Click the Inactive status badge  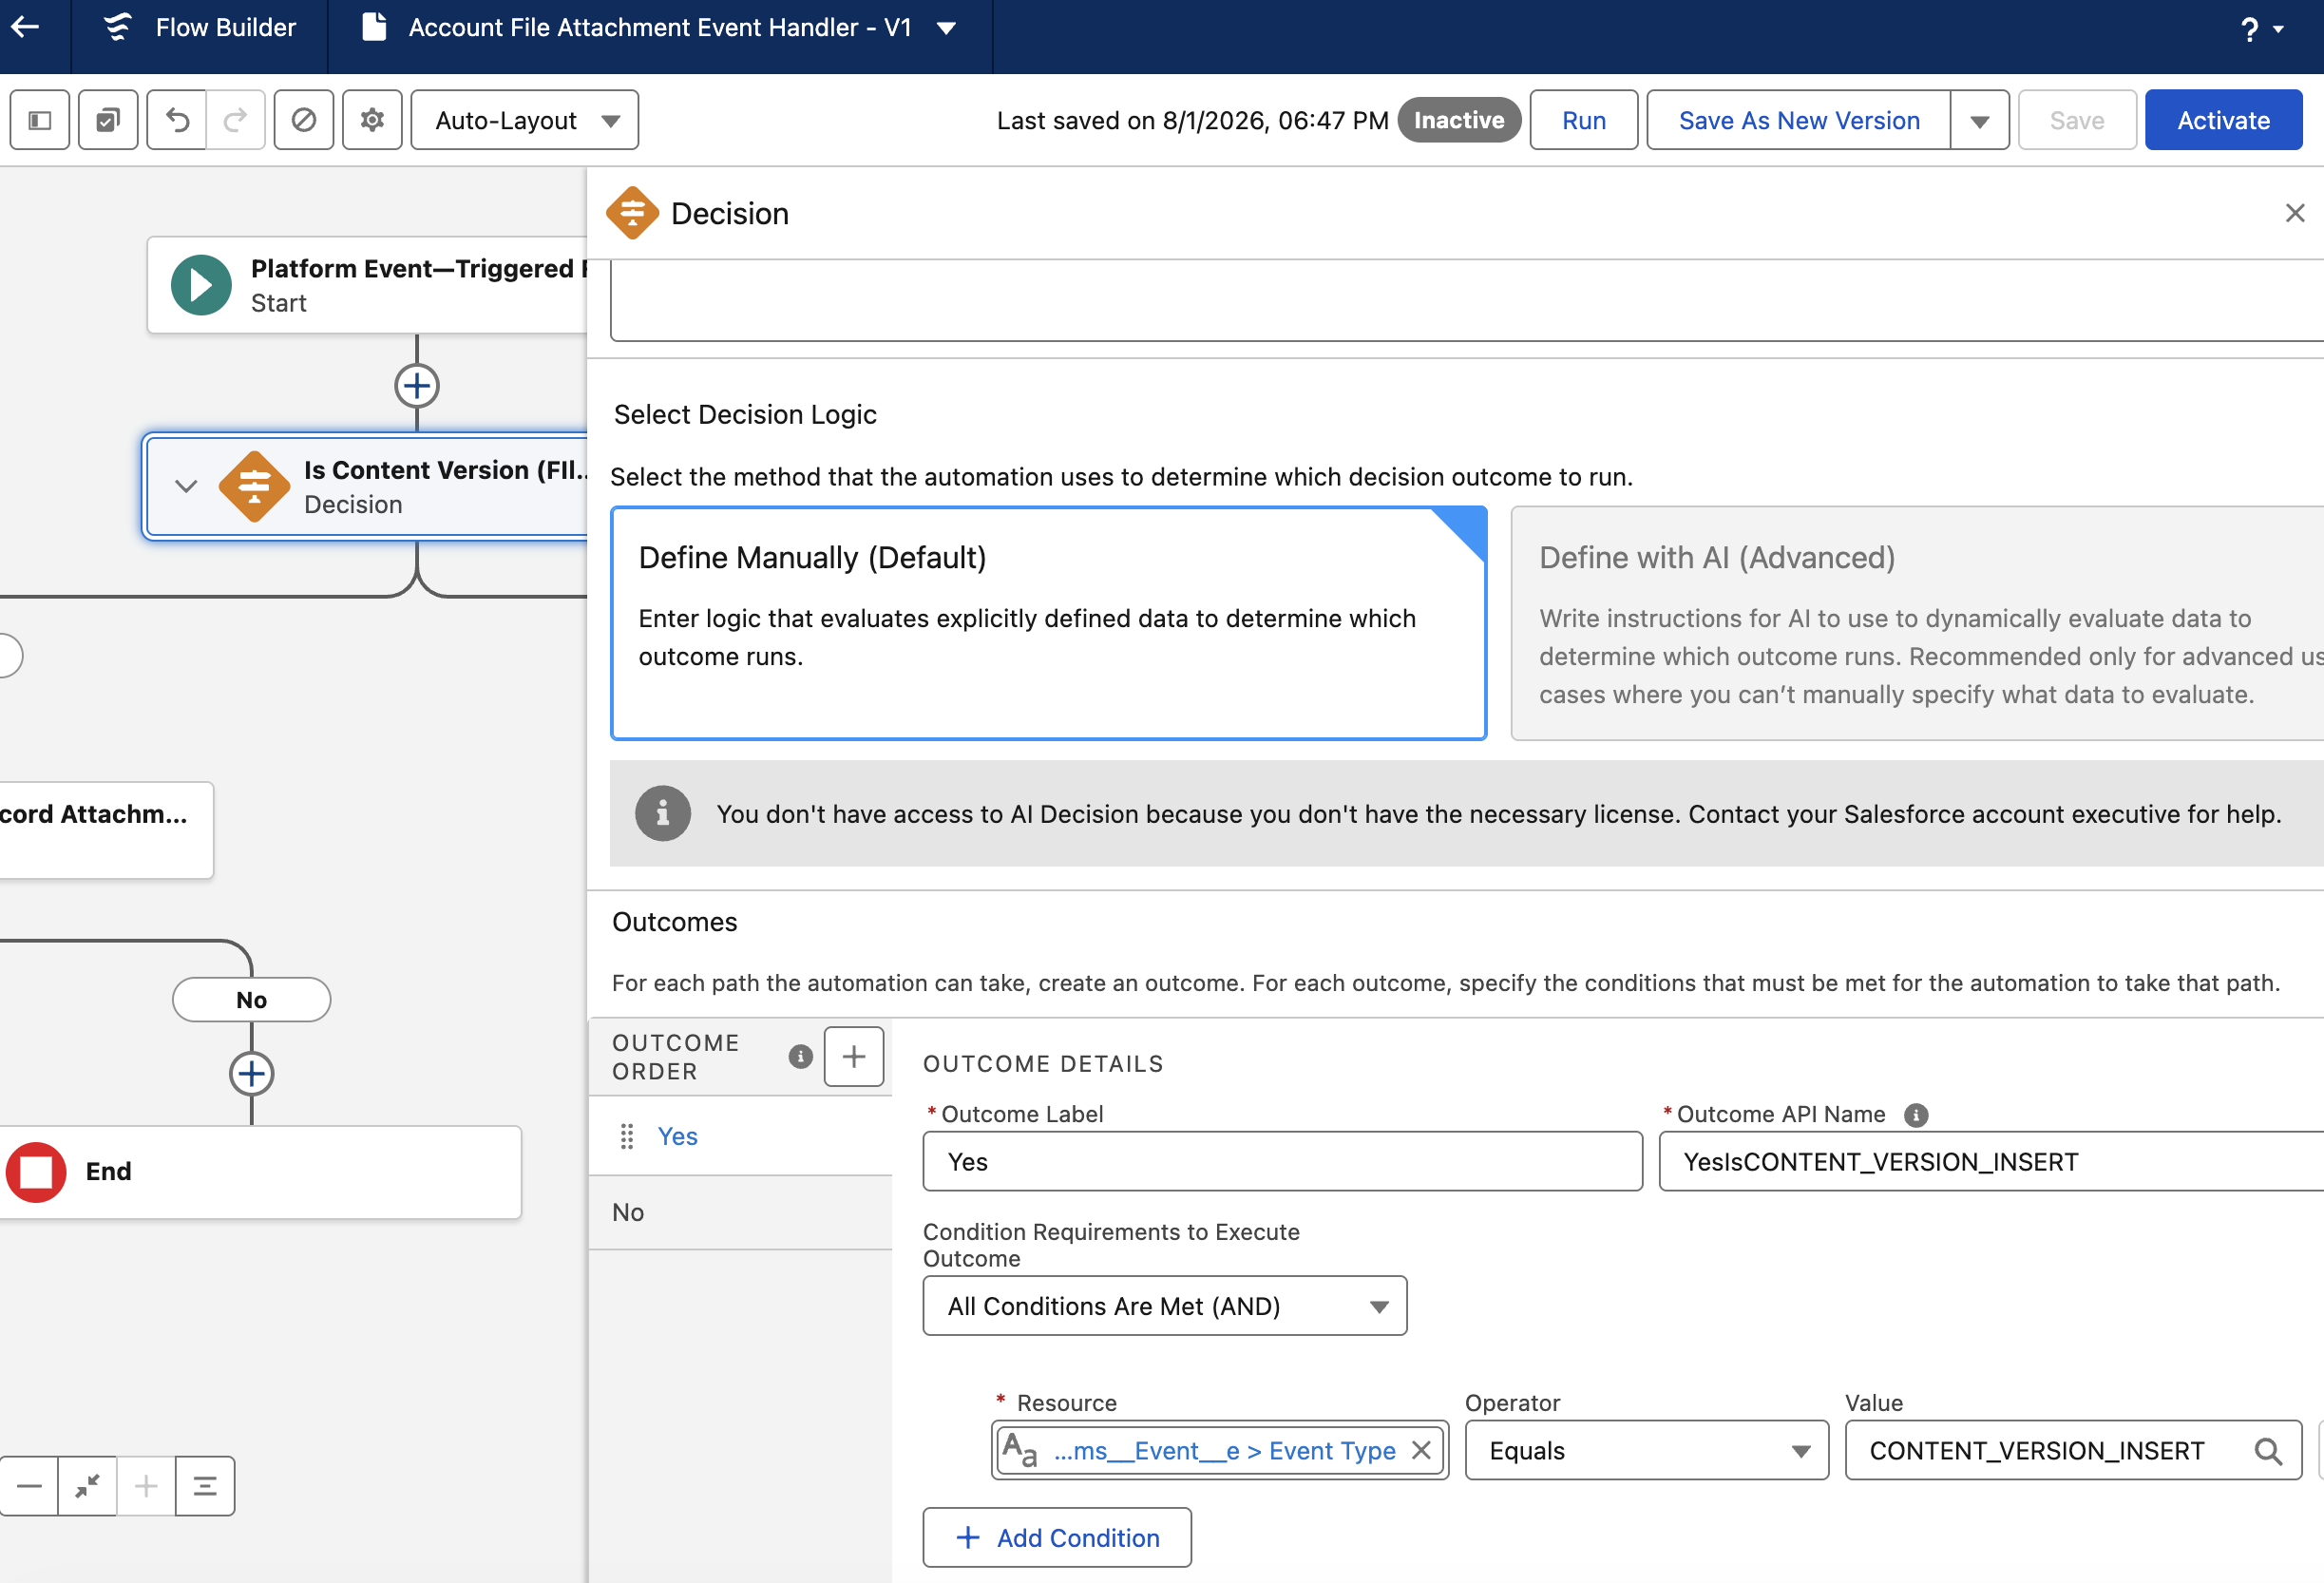tap(1459, 120)
